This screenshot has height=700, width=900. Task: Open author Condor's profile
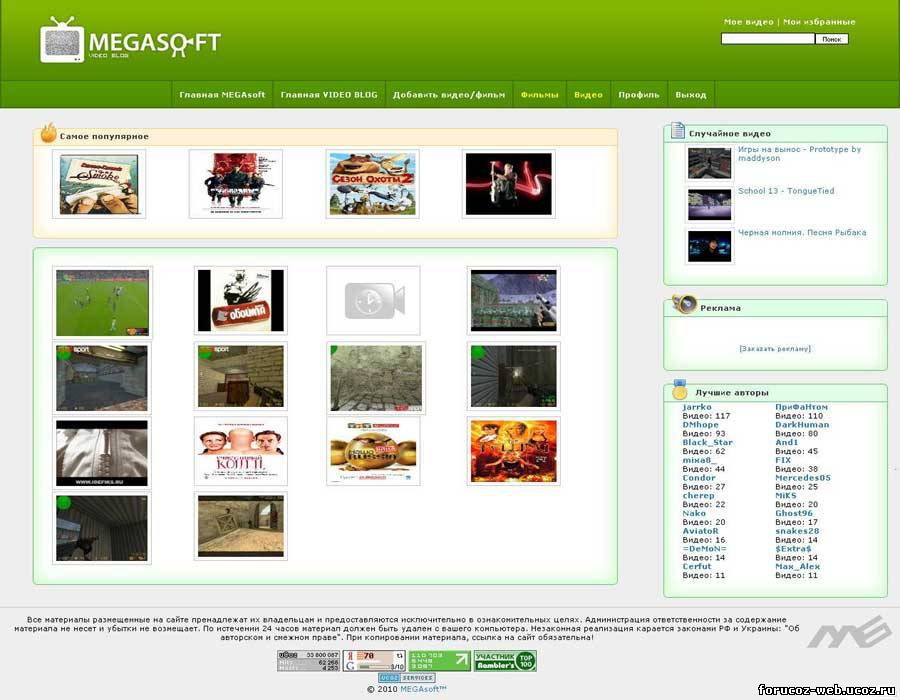coord(699,478)
